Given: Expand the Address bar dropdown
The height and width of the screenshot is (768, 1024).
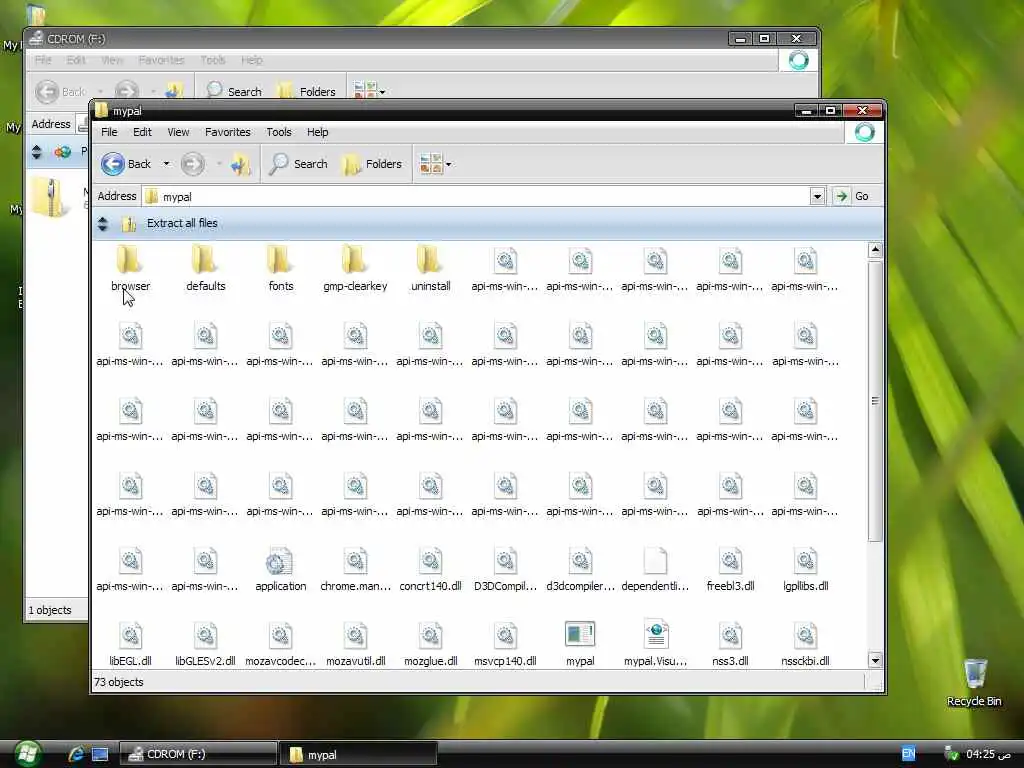Looking at the screenshot, I should tap(817, 196).
